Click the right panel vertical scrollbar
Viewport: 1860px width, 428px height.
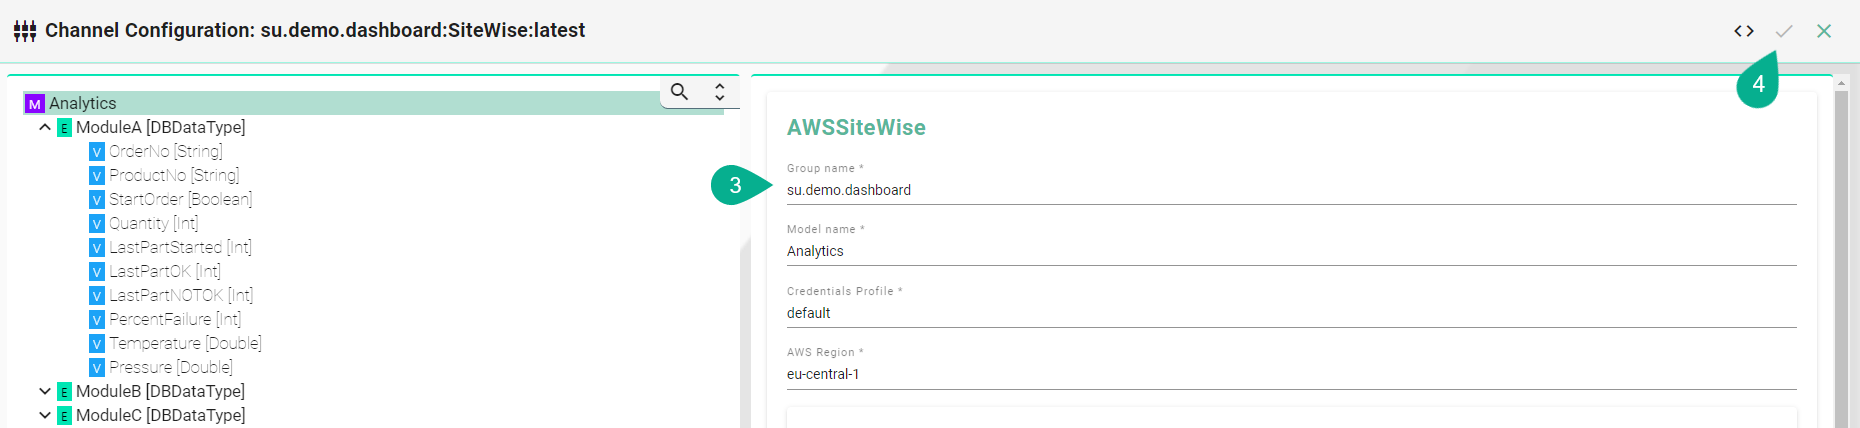point(1841,260)
